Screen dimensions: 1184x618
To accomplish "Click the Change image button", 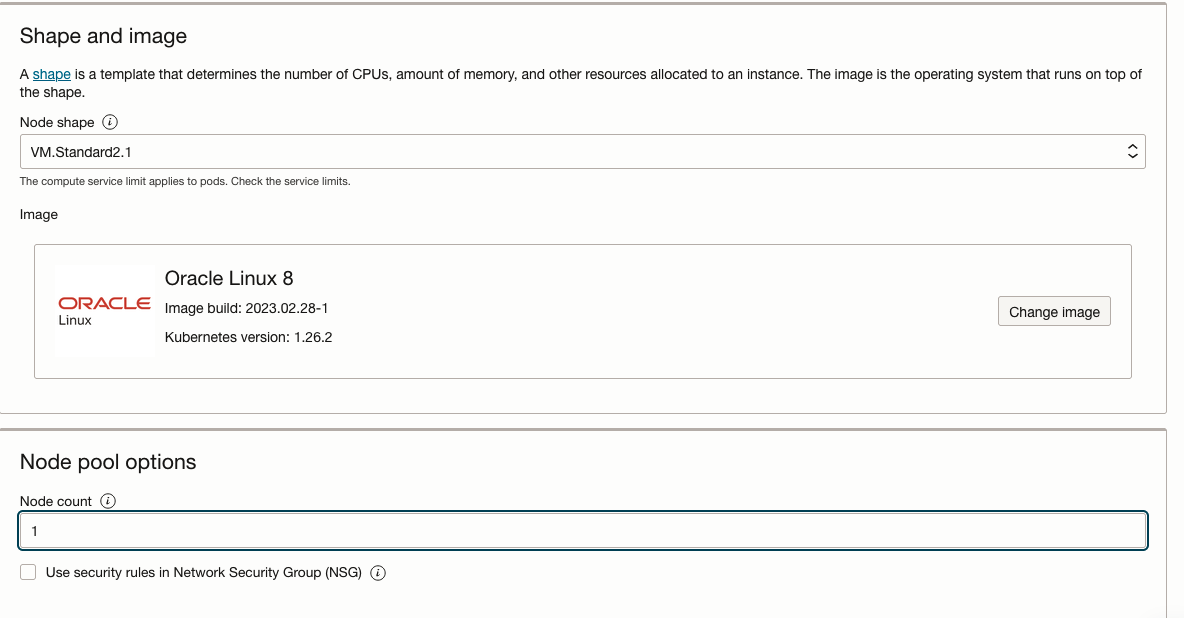I will click(1054, 311).
